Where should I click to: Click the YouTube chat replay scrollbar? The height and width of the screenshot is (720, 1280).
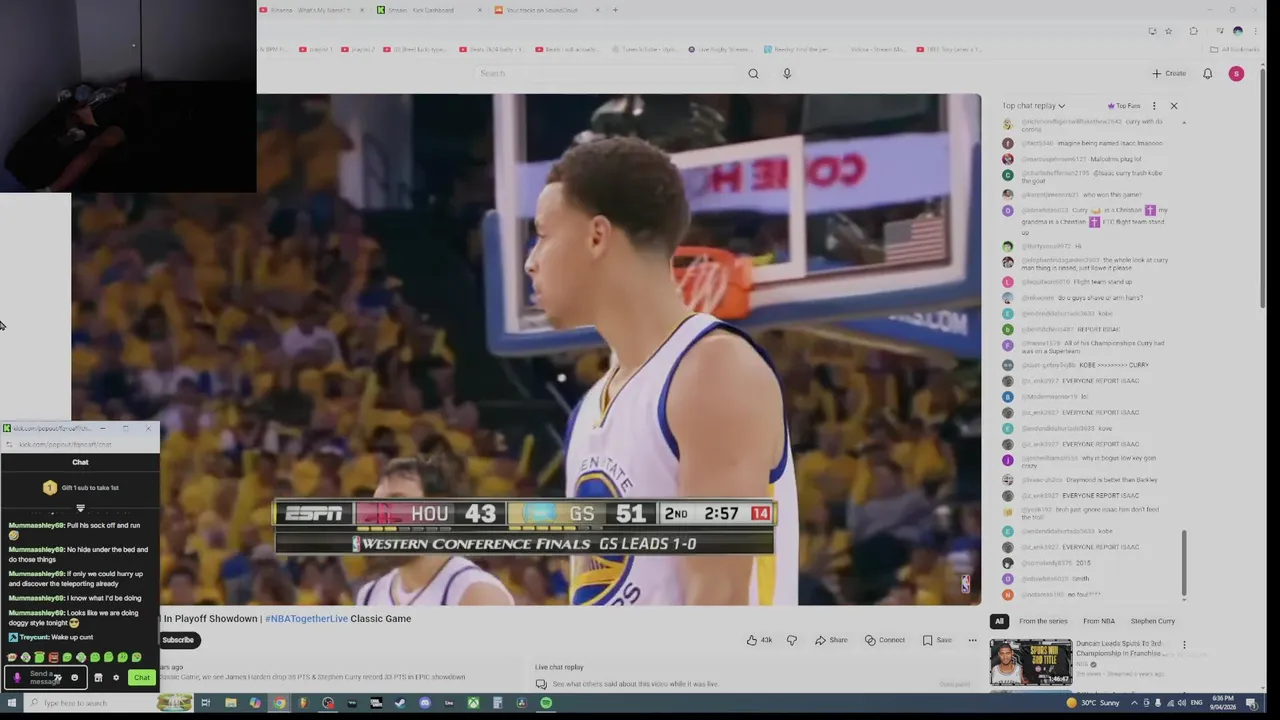tap(1185, 563)
